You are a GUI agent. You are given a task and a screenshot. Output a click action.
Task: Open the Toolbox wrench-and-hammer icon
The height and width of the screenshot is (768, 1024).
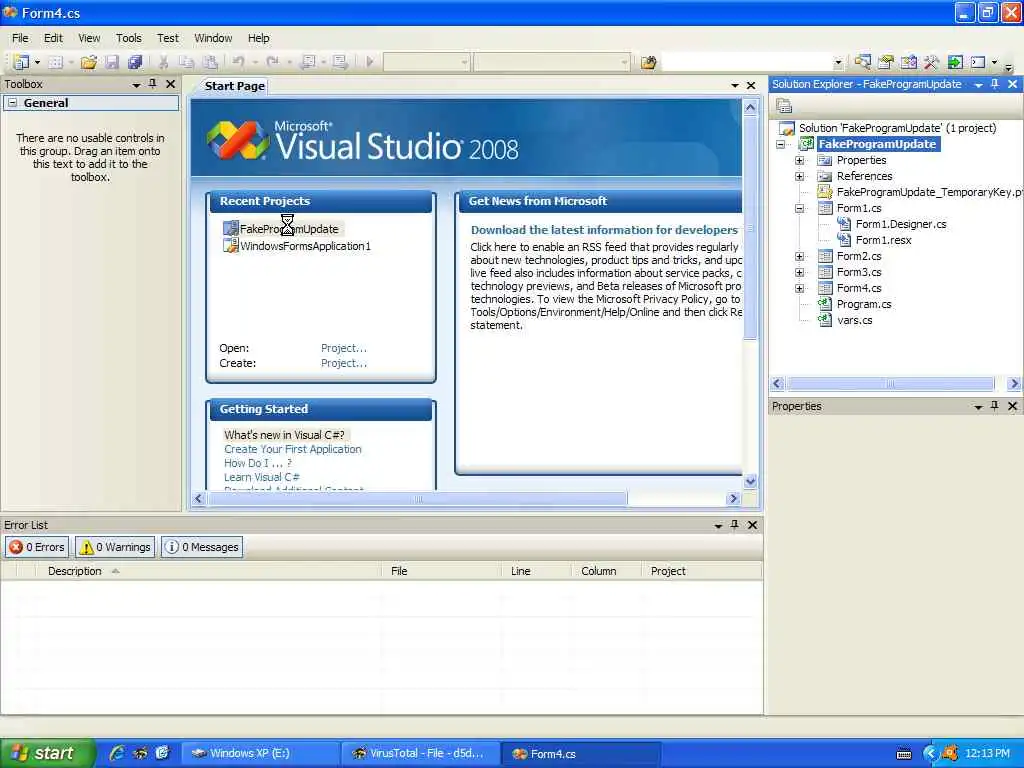pos(931,62)
